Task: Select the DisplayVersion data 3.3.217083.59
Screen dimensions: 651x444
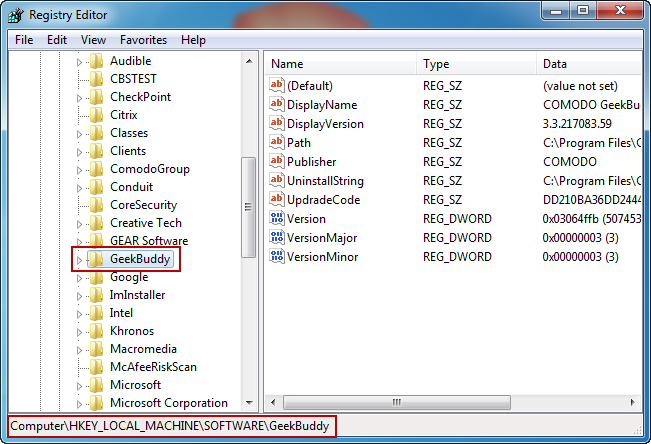Action: [577, 124]
